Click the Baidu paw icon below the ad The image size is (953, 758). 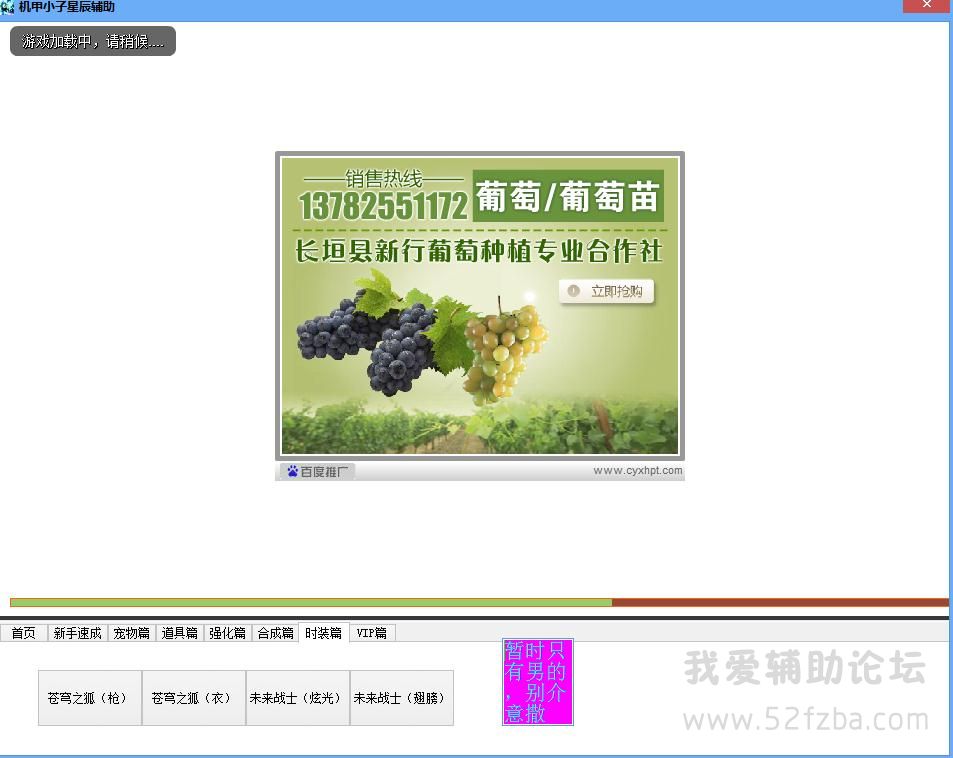tap(292, 471)
